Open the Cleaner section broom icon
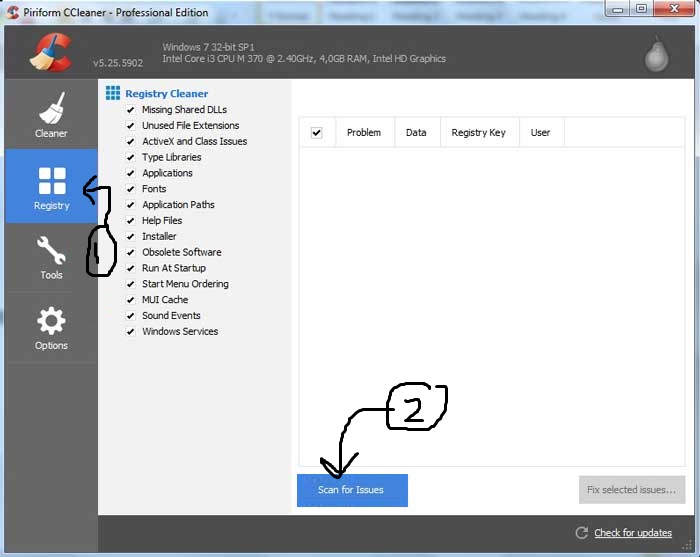 [x=51, y=108]
